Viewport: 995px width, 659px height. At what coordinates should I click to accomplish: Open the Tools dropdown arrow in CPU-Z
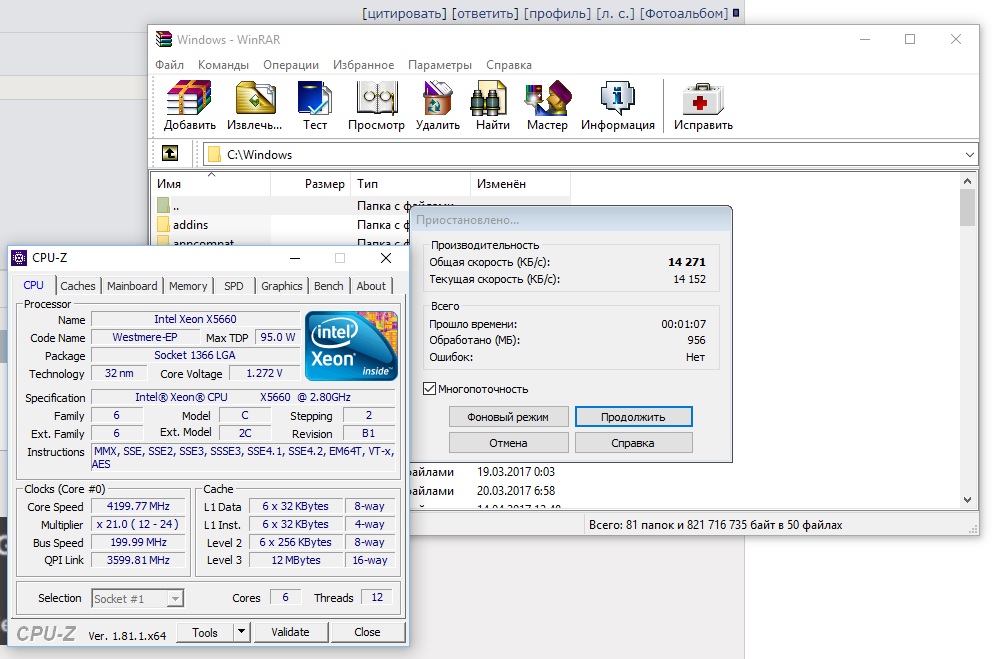point(241,632)
